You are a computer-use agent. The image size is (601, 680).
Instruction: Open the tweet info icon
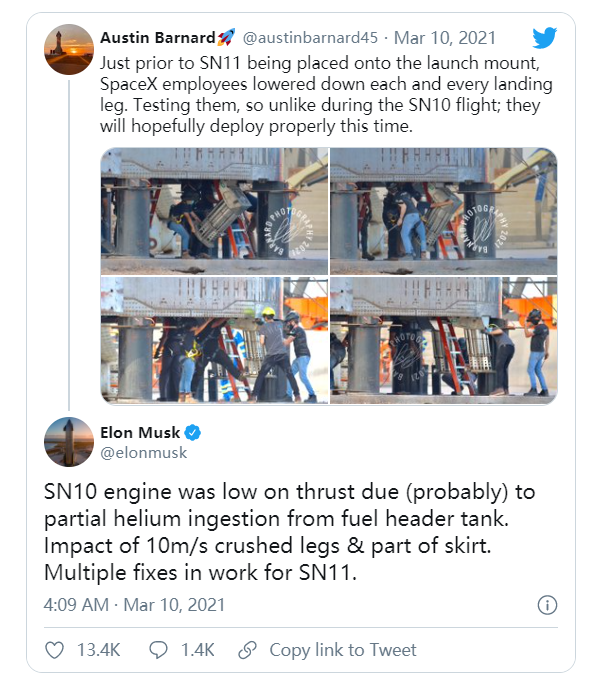point(547,605)
